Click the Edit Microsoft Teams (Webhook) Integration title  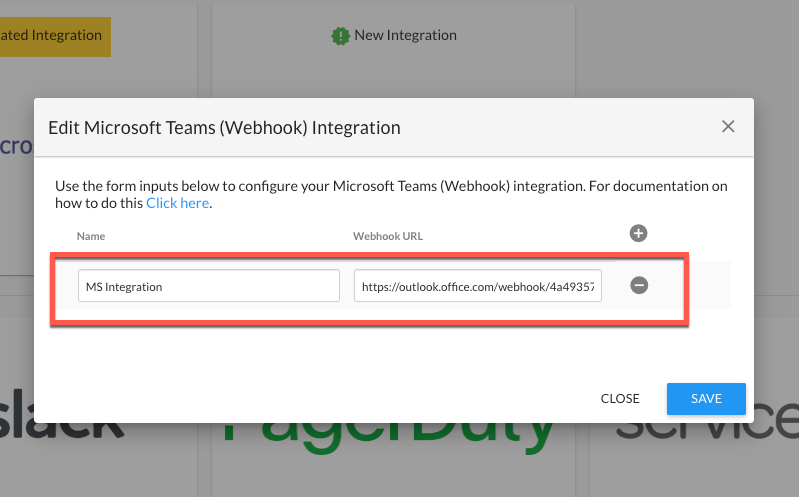click(224, 127)
